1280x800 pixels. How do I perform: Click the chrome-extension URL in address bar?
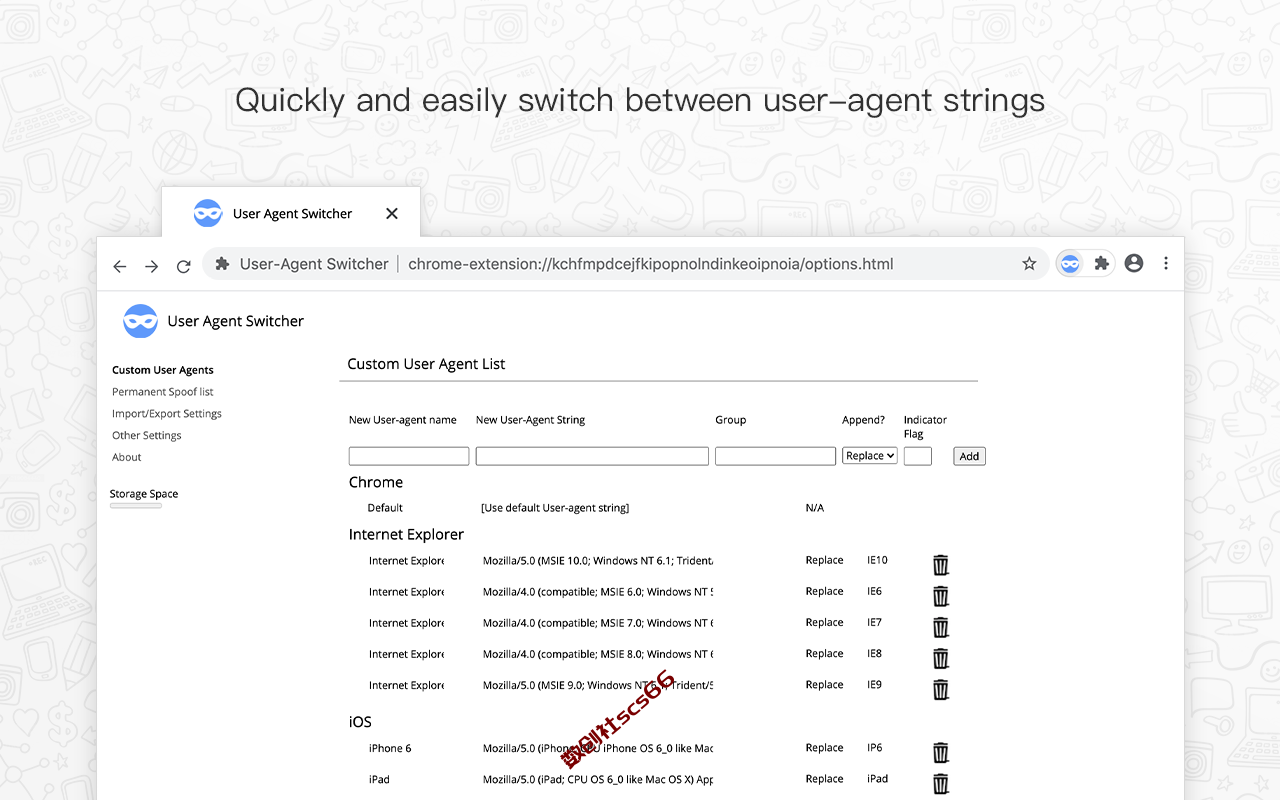651,264
